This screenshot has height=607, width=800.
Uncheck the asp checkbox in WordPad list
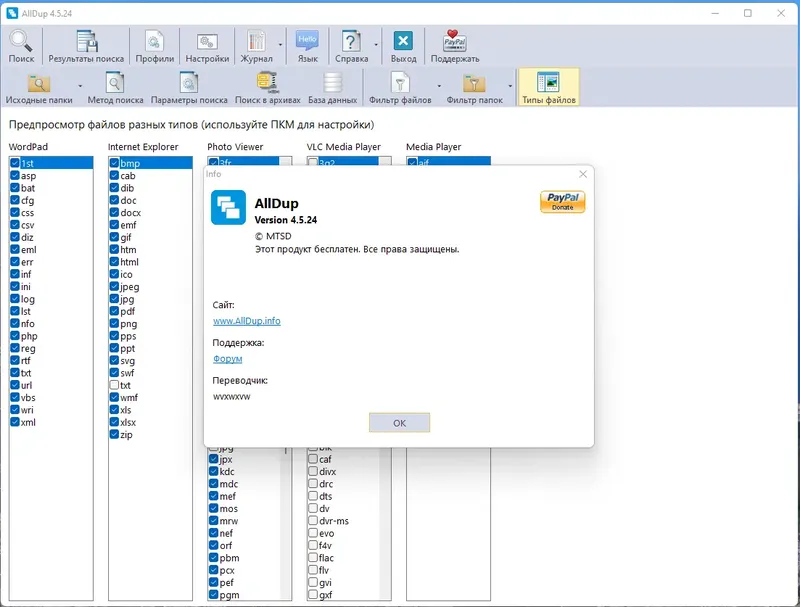(15, 175)
